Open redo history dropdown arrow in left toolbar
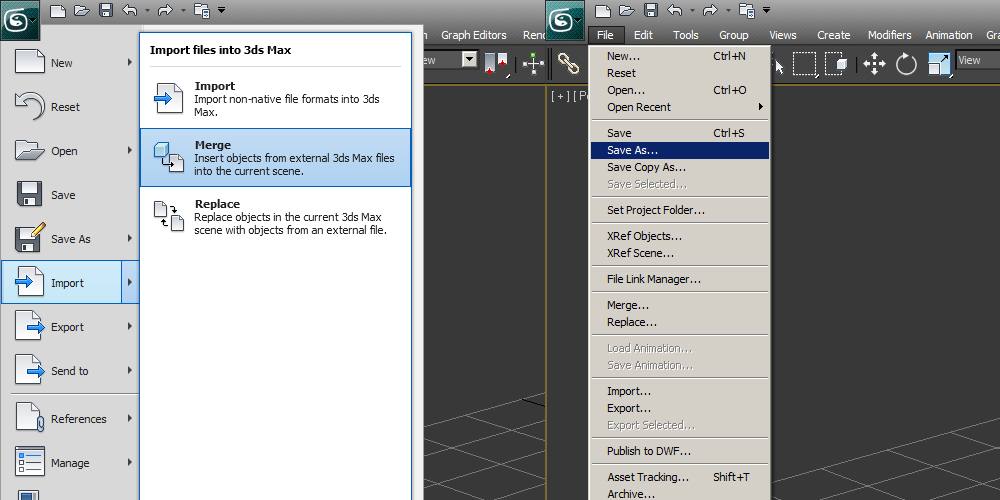1000x500 pixels. tap(183, 10)
